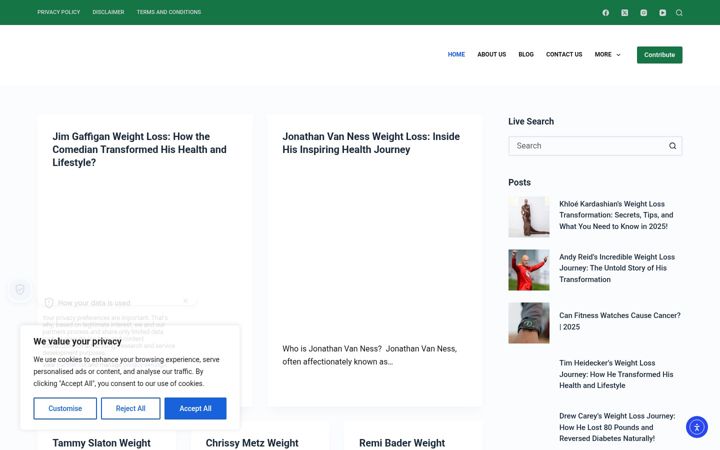Open the CONTACT US menu item
The image size is (720, 450).
[x=564, y=54]
